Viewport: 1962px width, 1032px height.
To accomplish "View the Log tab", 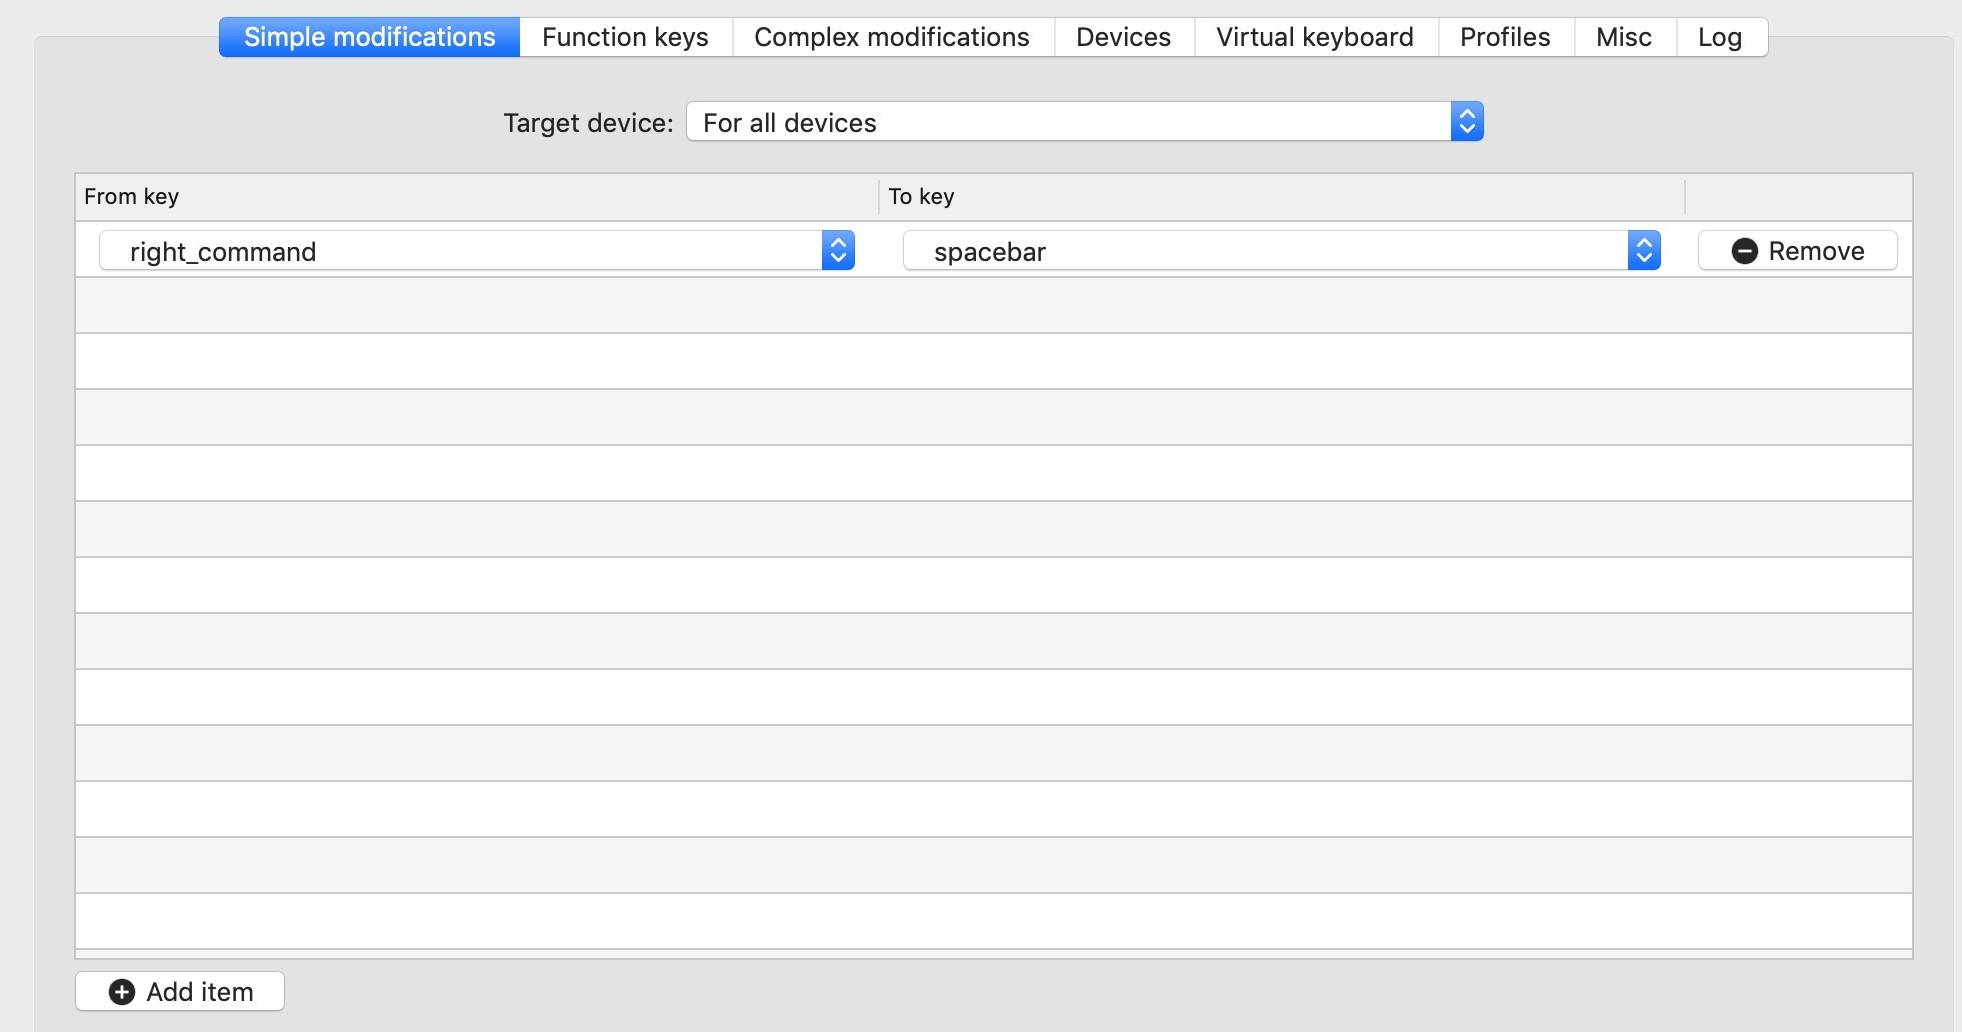I will 1720,36.
